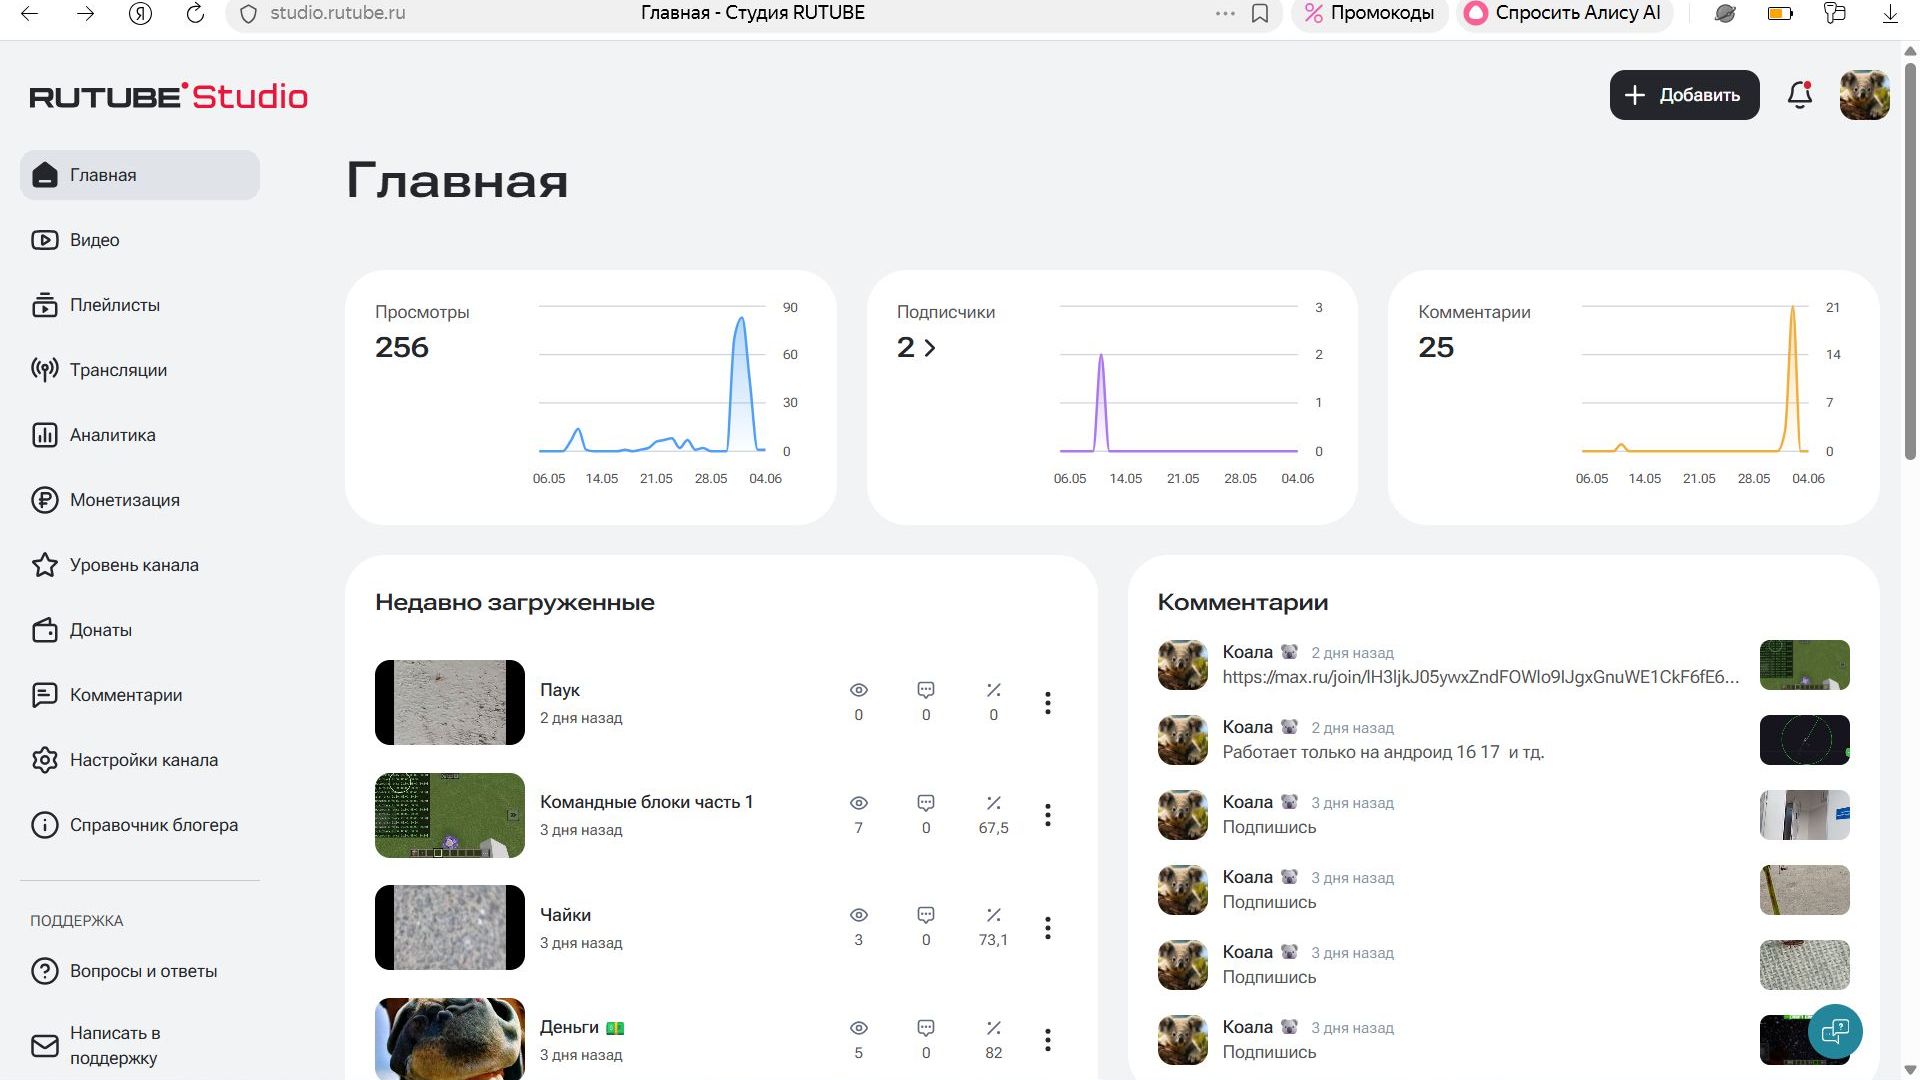Click Коала avatar on the max.ru comment

click(x=1183, y=665)
